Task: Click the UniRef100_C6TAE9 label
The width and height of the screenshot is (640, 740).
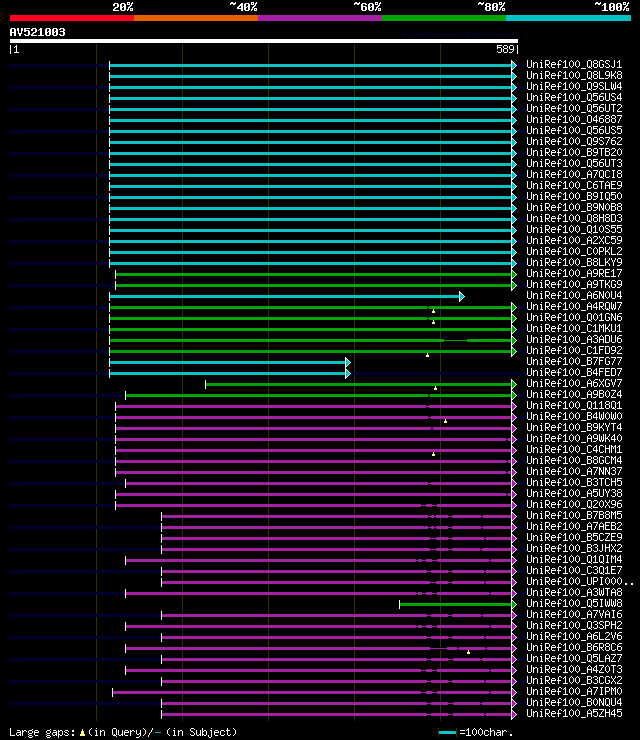Action: pos(574,185)
